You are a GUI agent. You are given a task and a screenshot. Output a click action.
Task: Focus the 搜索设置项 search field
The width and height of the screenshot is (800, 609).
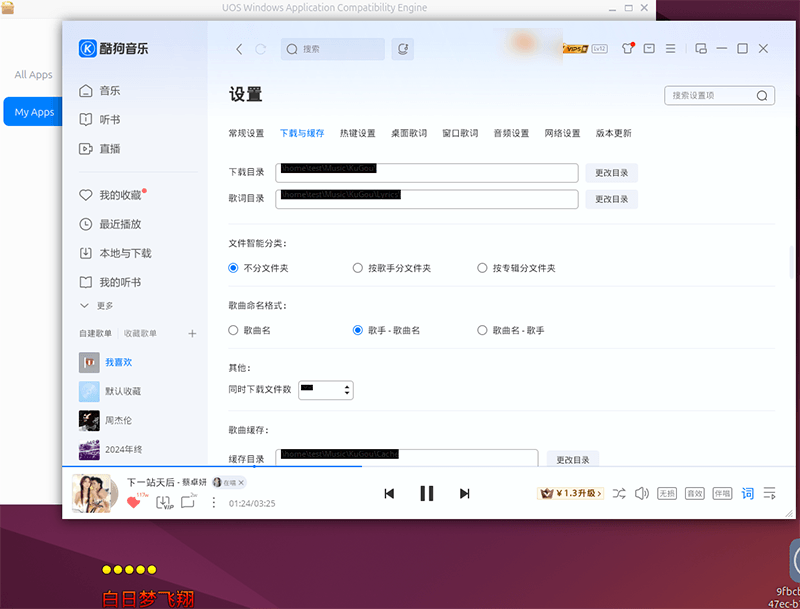719,95
